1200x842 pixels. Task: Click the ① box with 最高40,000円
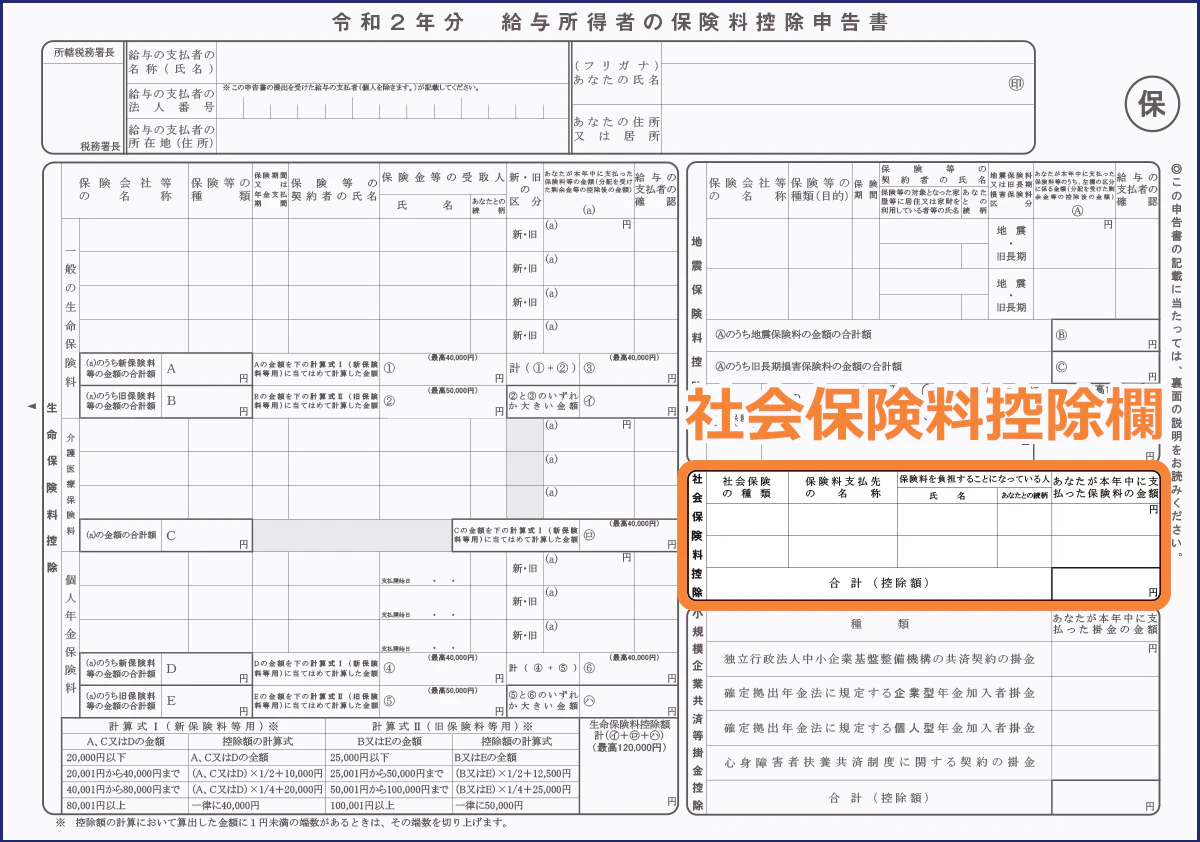pyautogui.click(x=442, y=369)
